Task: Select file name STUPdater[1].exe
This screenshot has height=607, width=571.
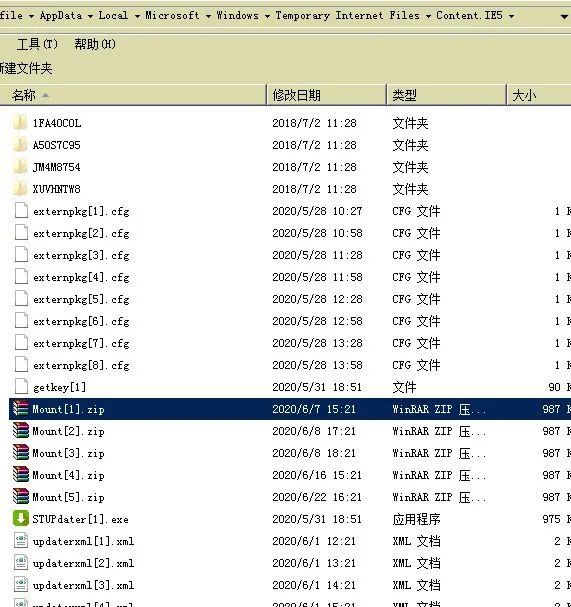Action: tap(81, 519)
